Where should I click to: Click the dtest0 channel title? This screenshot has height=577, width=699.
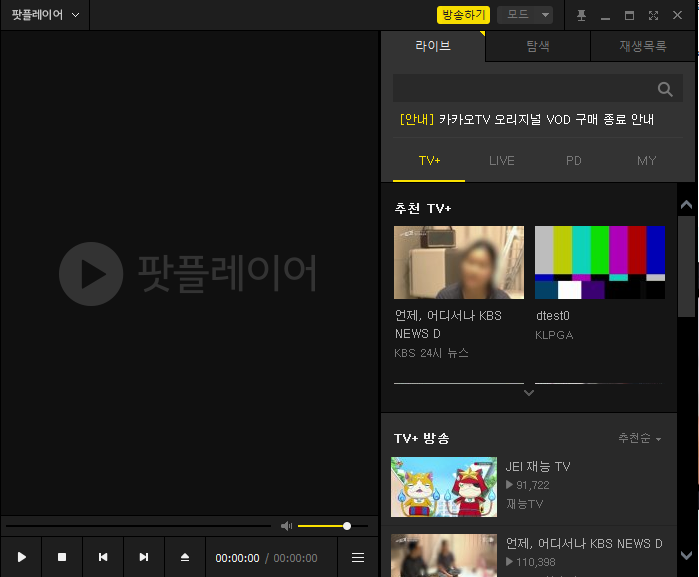(553, 316)
